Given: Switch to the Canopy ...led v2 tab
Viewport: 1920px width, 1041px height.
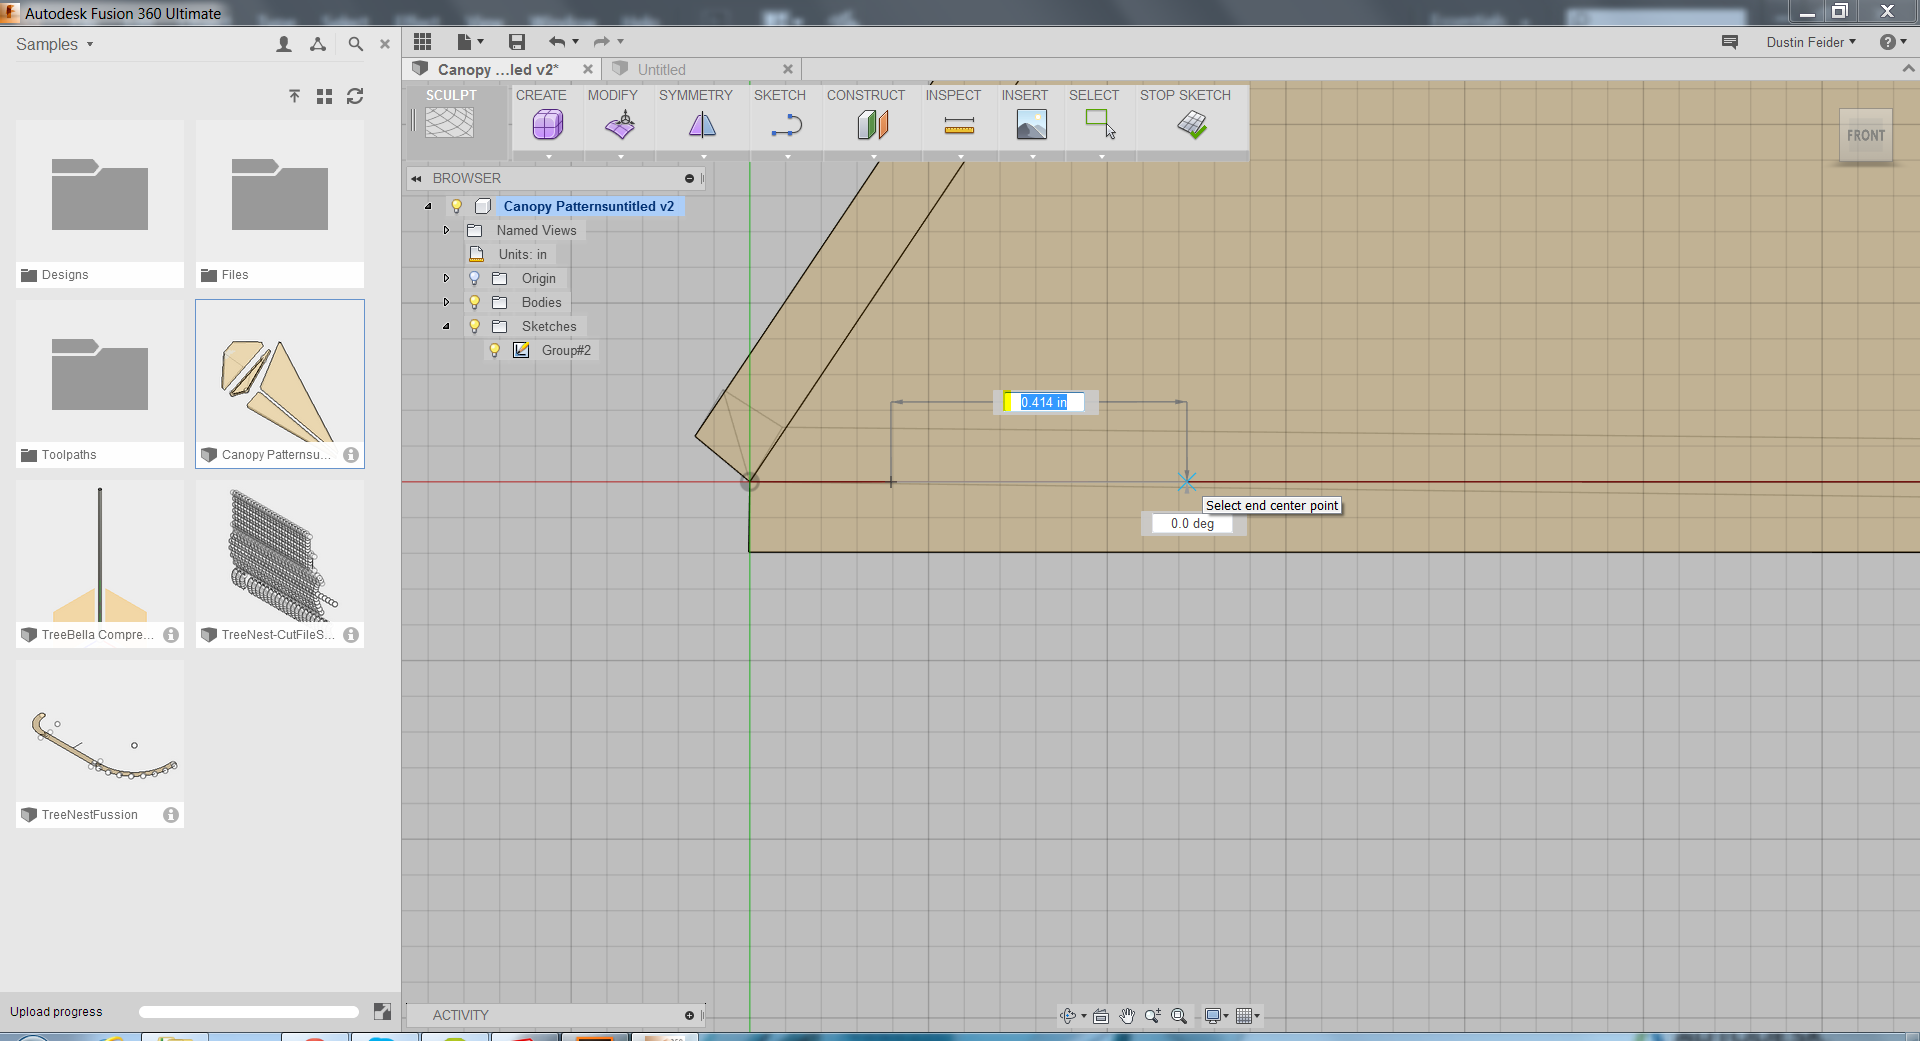Looking at the screenshot, I should (497, 69).
